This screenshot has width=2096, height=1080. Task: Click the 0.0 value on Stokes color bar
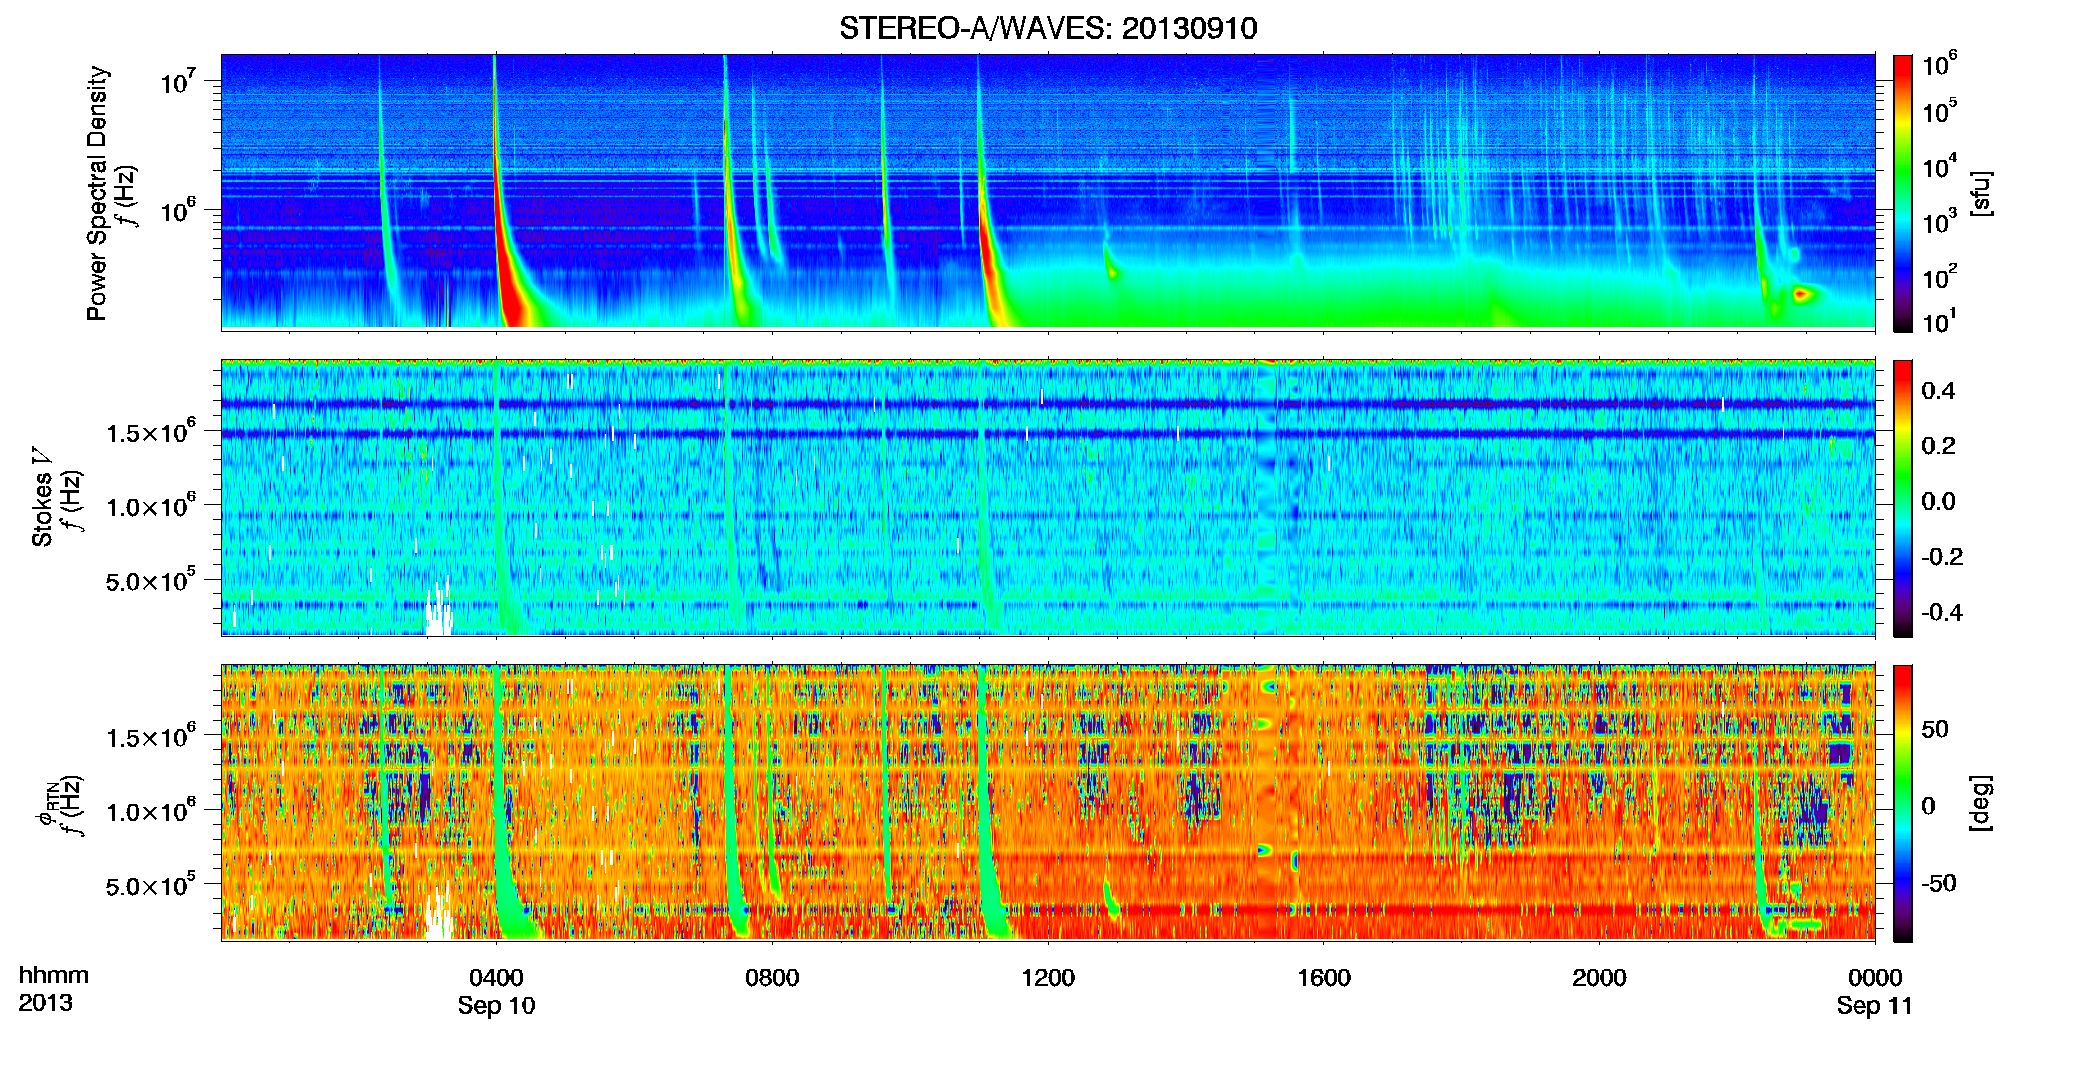tap(1938, 502)
